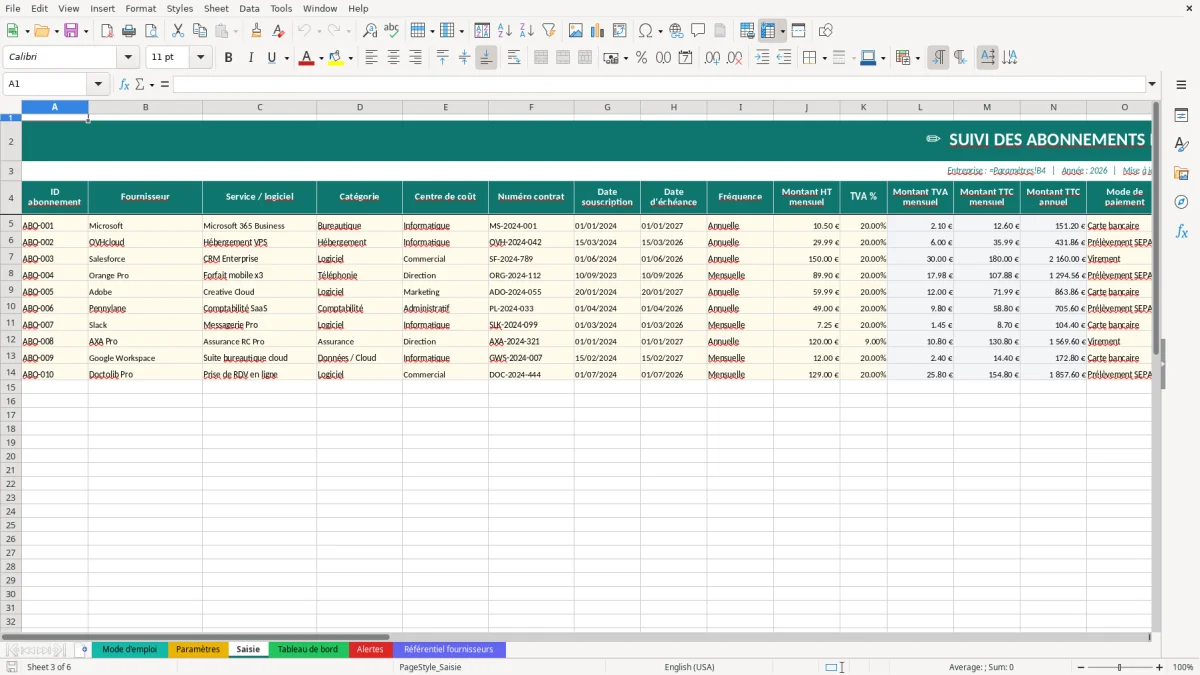Open sidebar Gallery icon
The width and height of the screenshot is (1200, 675).
pos(1181,174)
